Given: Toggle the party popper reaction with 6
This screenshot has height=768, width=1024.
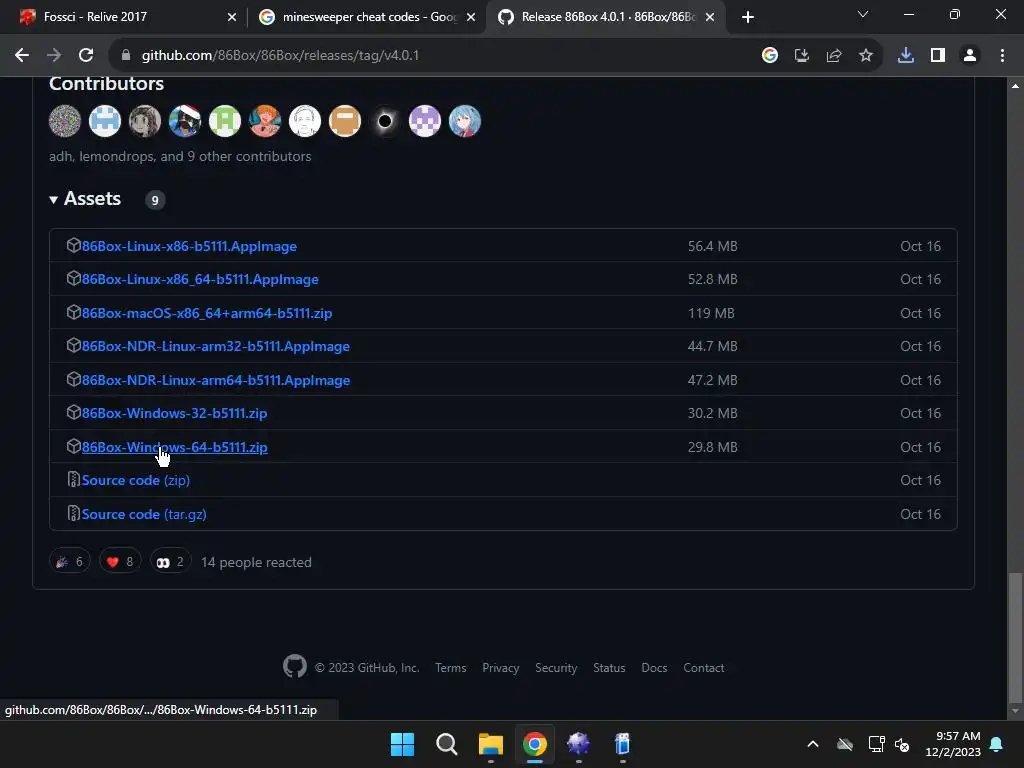Looking at the screenshot, I should [x=69, y=562].
